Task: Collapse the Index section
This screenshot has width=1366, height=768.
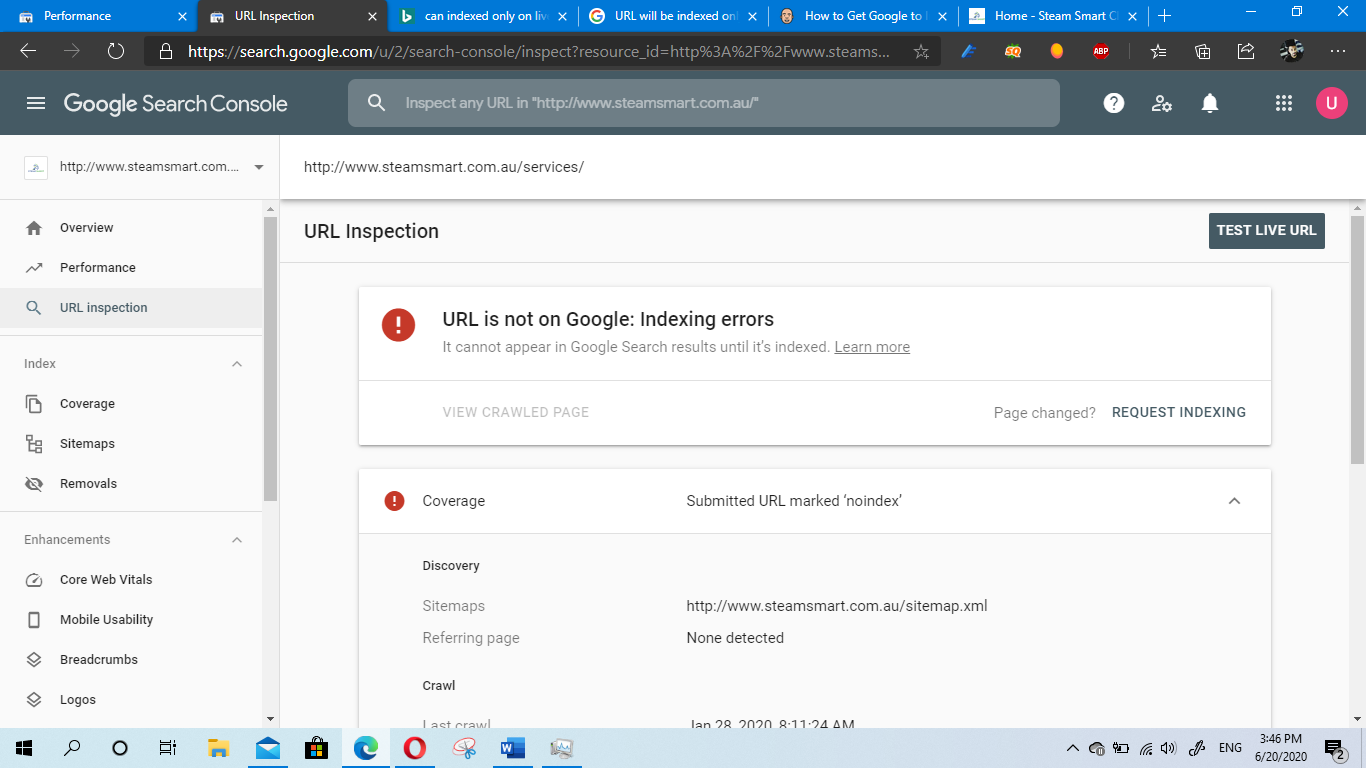Action: [237, 364]
